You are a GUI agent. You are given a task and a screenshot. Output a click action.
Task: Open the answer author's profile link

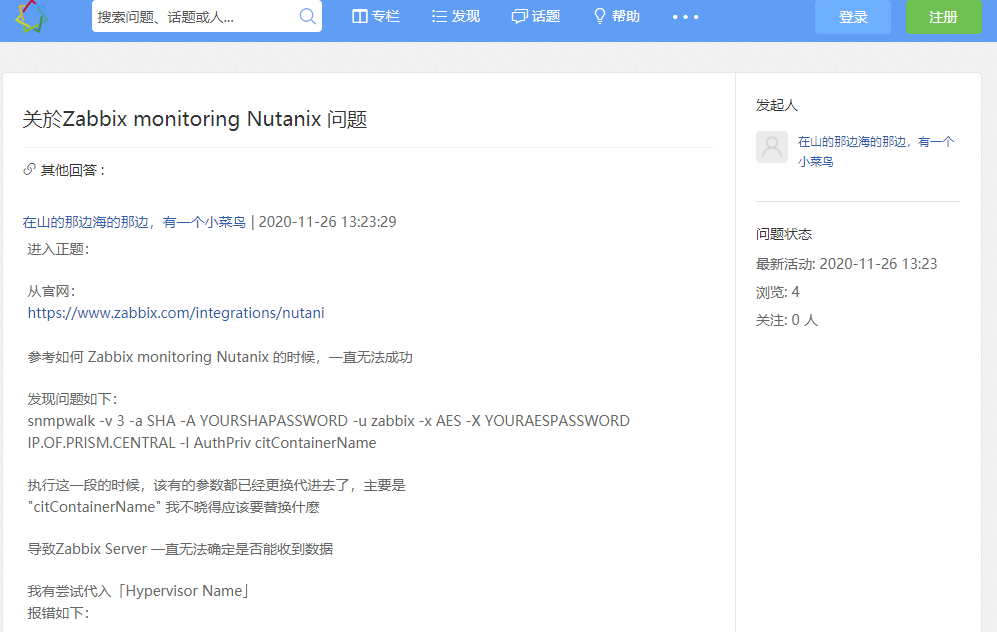pyautogui.click(x=134, y=222)
